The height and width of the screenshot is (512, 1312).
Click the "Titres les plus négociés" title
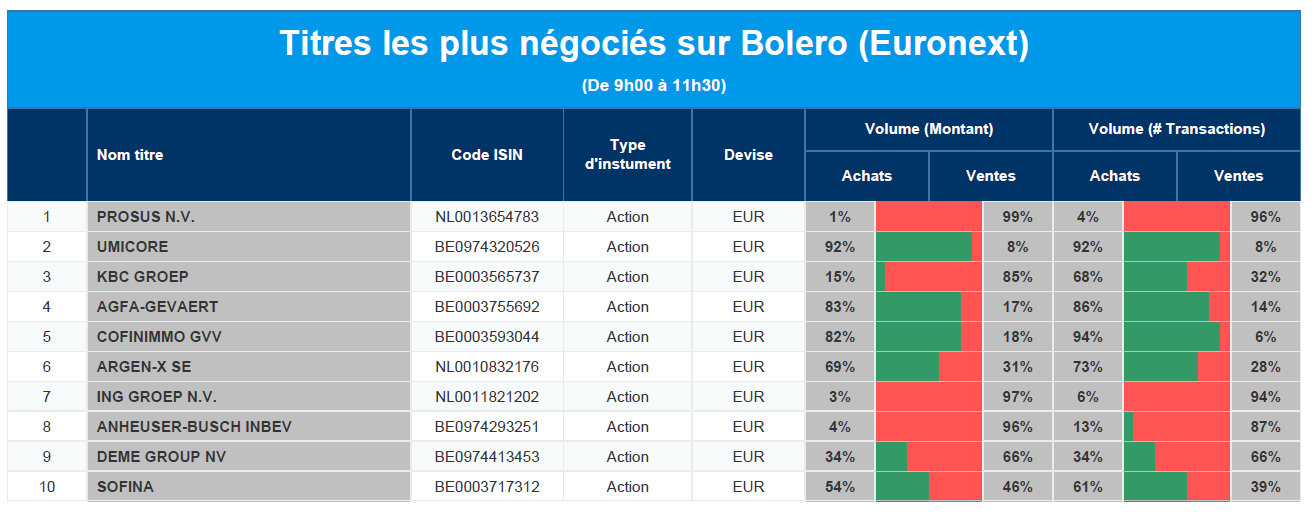pos(654,44)
